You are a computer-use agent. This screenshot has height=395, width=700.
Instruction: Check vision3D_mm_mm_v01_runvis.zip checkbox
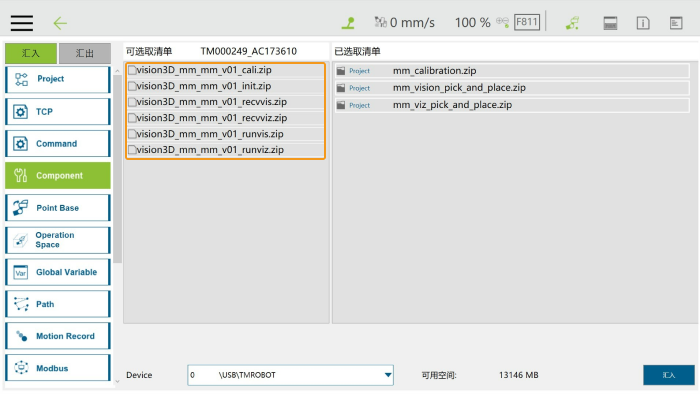coord(132,134)
